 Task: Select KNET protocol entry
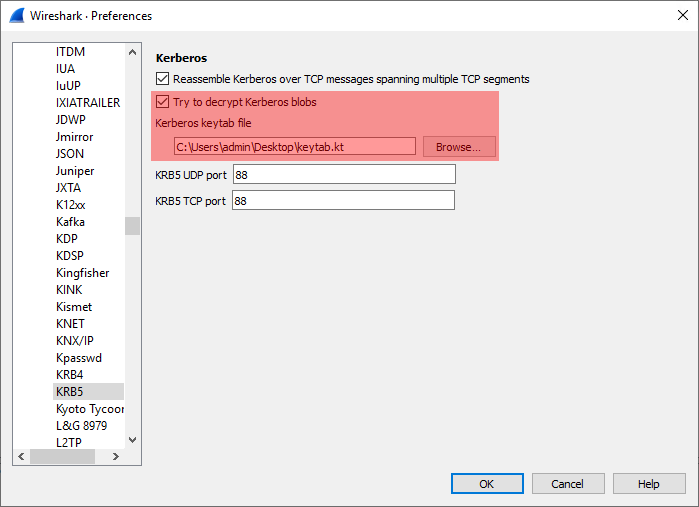[70, 324]
